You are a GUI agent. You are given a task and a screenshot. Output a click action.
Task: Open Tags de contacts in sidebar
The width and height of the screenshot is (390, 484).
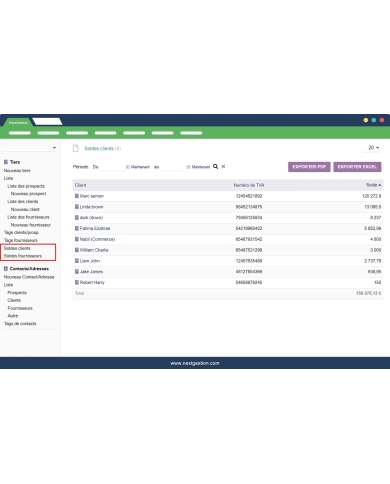[20, 324]
